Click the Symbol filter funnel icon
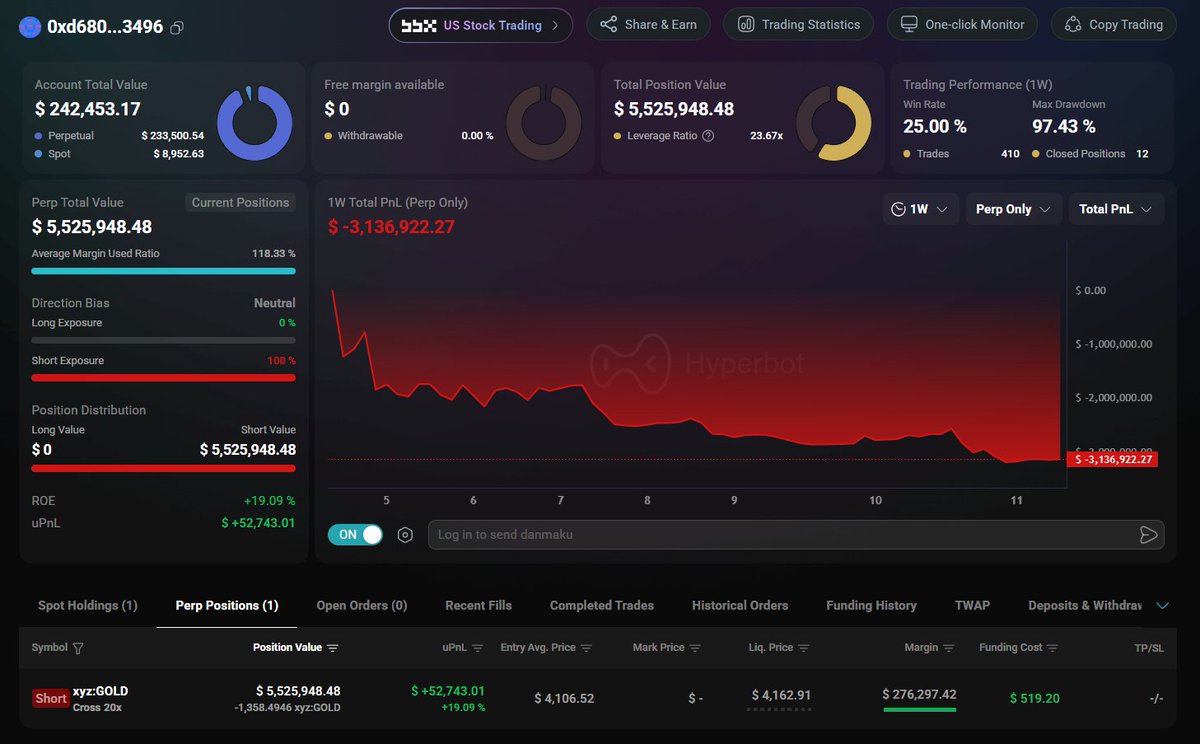 coord(78,648)
